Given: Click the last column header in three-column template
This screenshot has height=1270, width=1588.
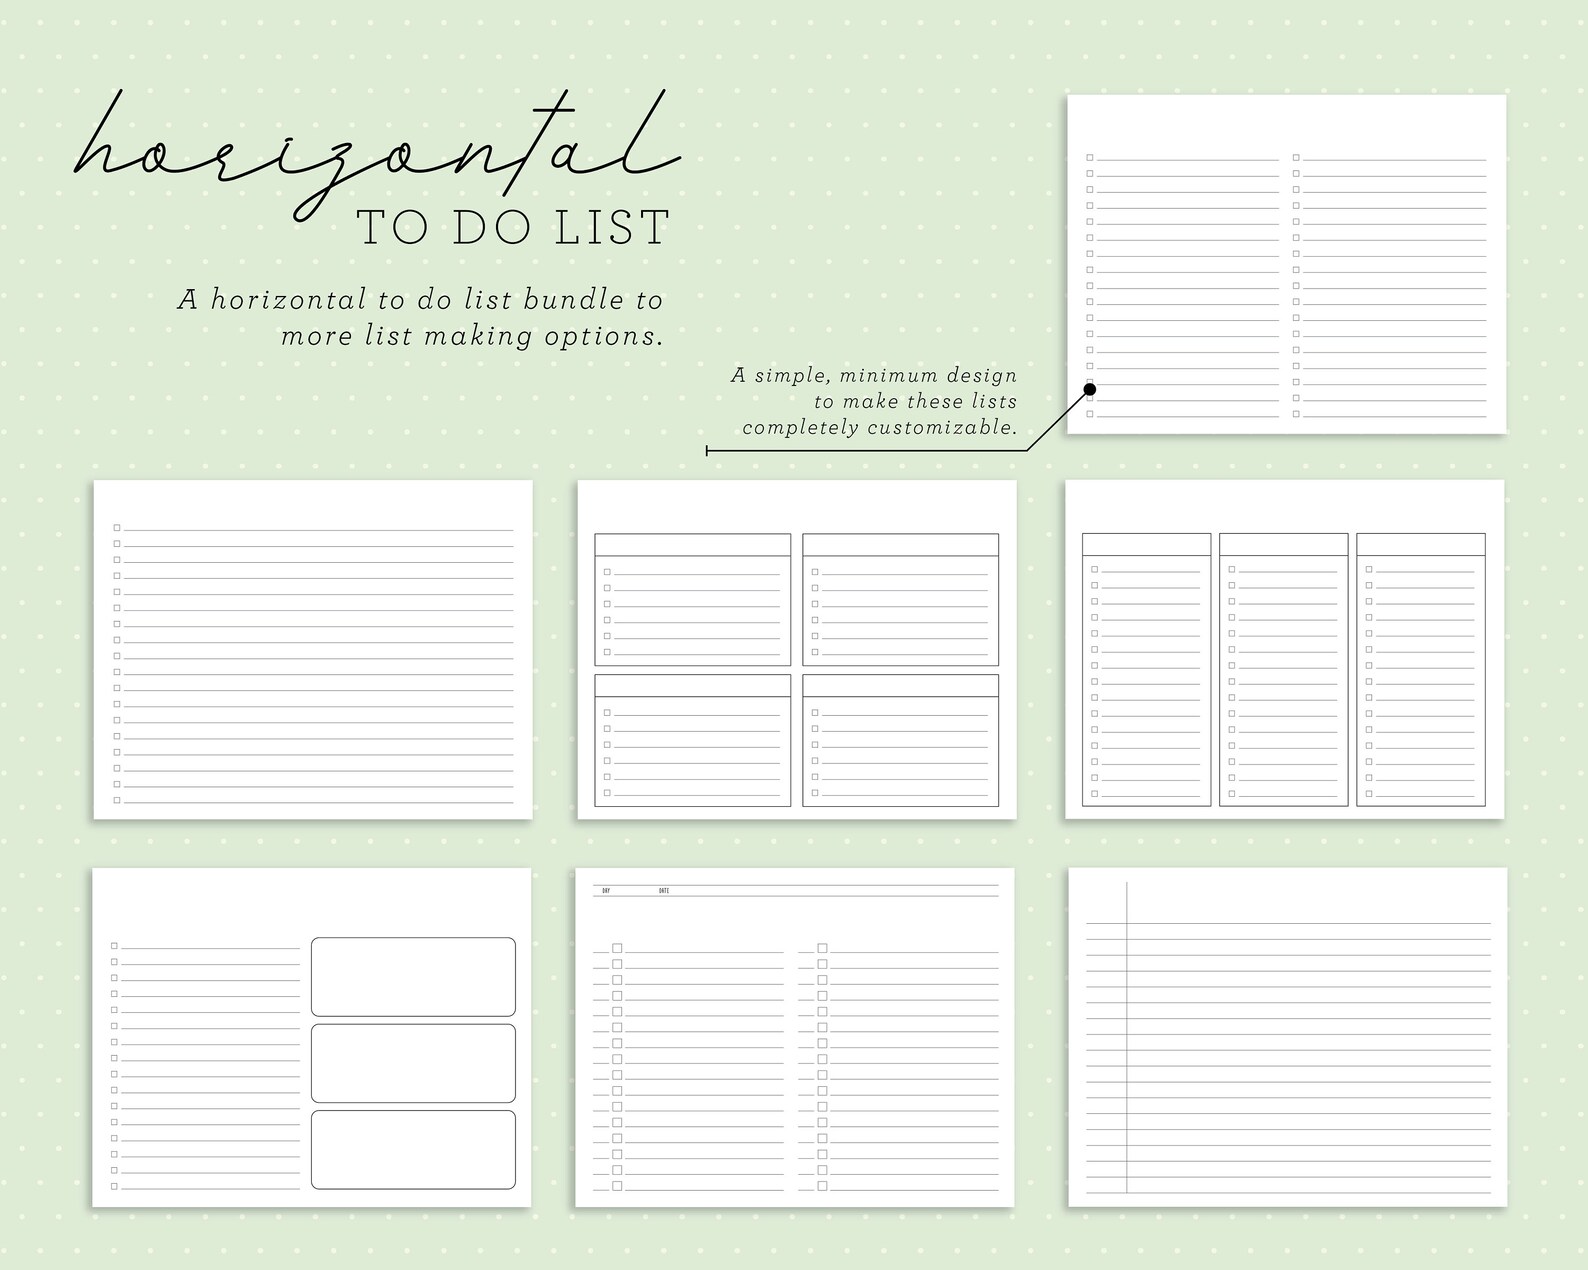Looking at the screenshot, I should pyautogui.click(x=1421, y=544).
